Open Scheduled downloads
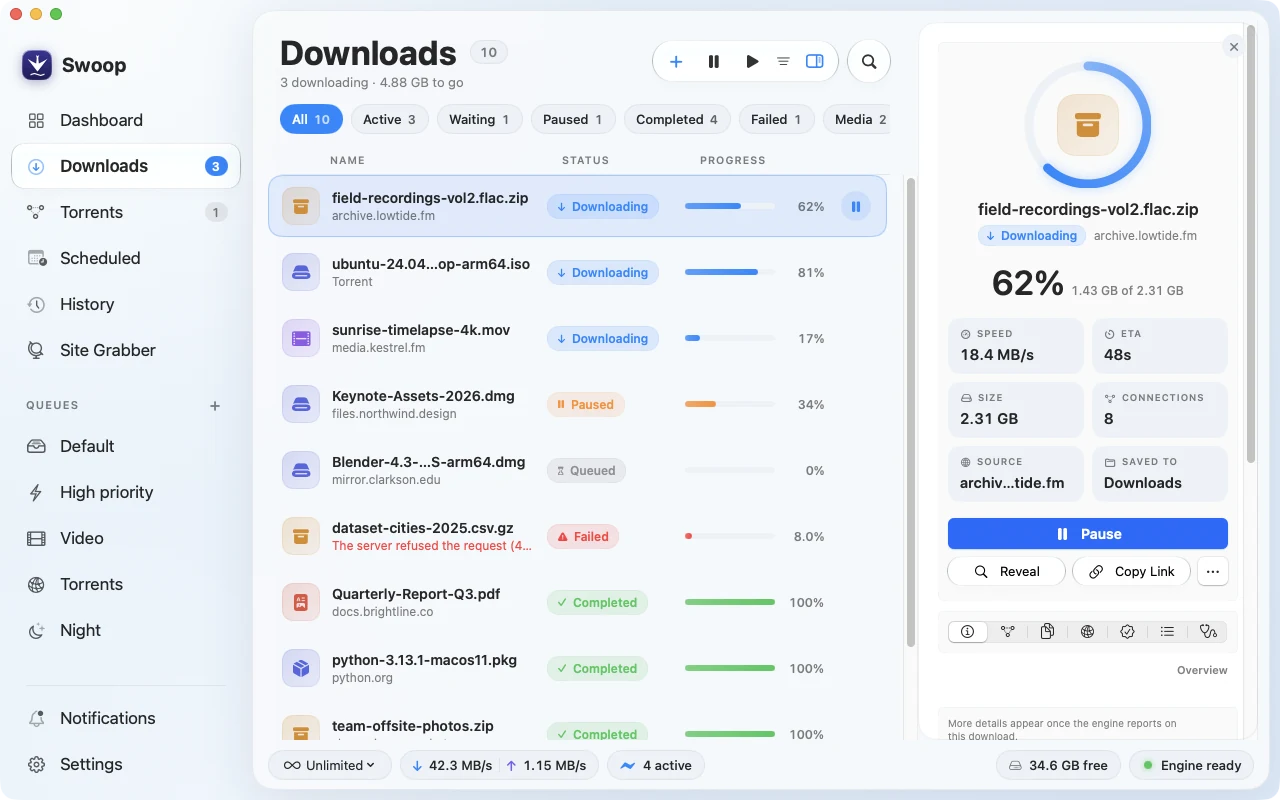The image size is (1280, 800). click(126, 258)
